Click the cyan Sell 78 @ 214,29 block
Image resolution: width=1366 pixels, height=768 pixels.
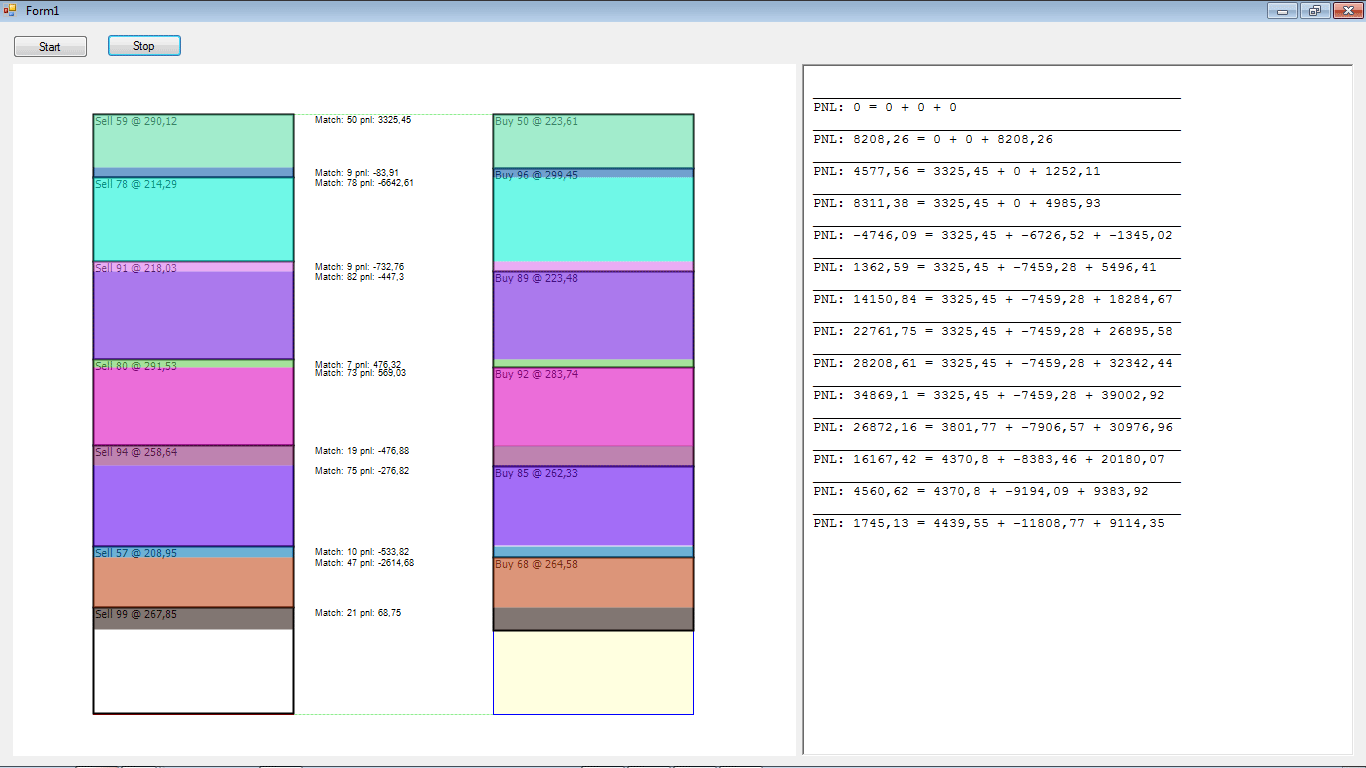[x=193, y=220]
